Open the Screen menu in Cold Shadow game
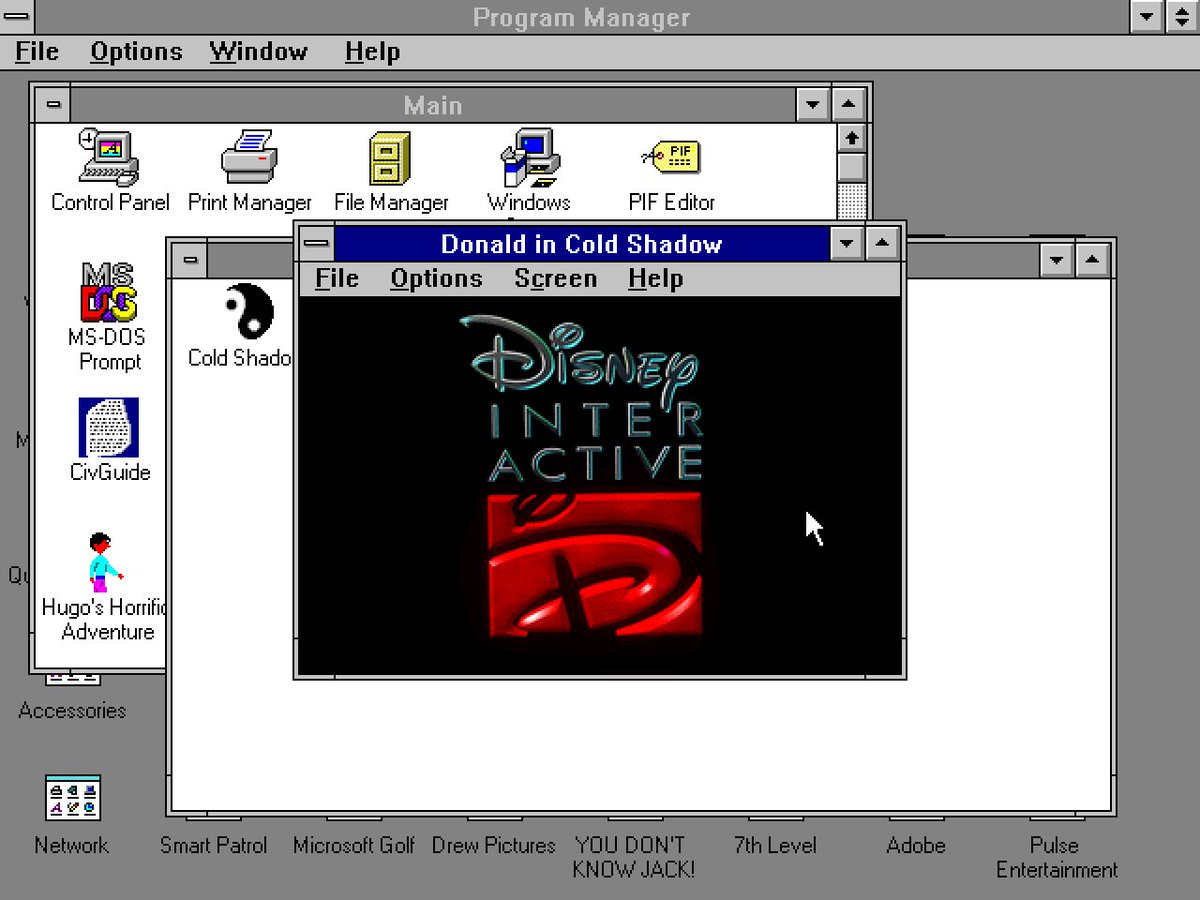The height and width of the screenshot is (900, 1200). (x=555, y=279)
